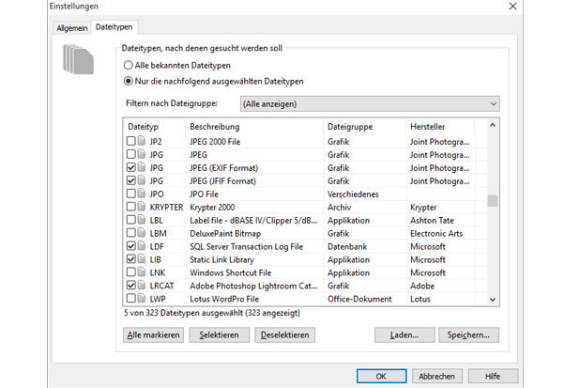Click 'Krypter 2000' description text

click(212, 207)
